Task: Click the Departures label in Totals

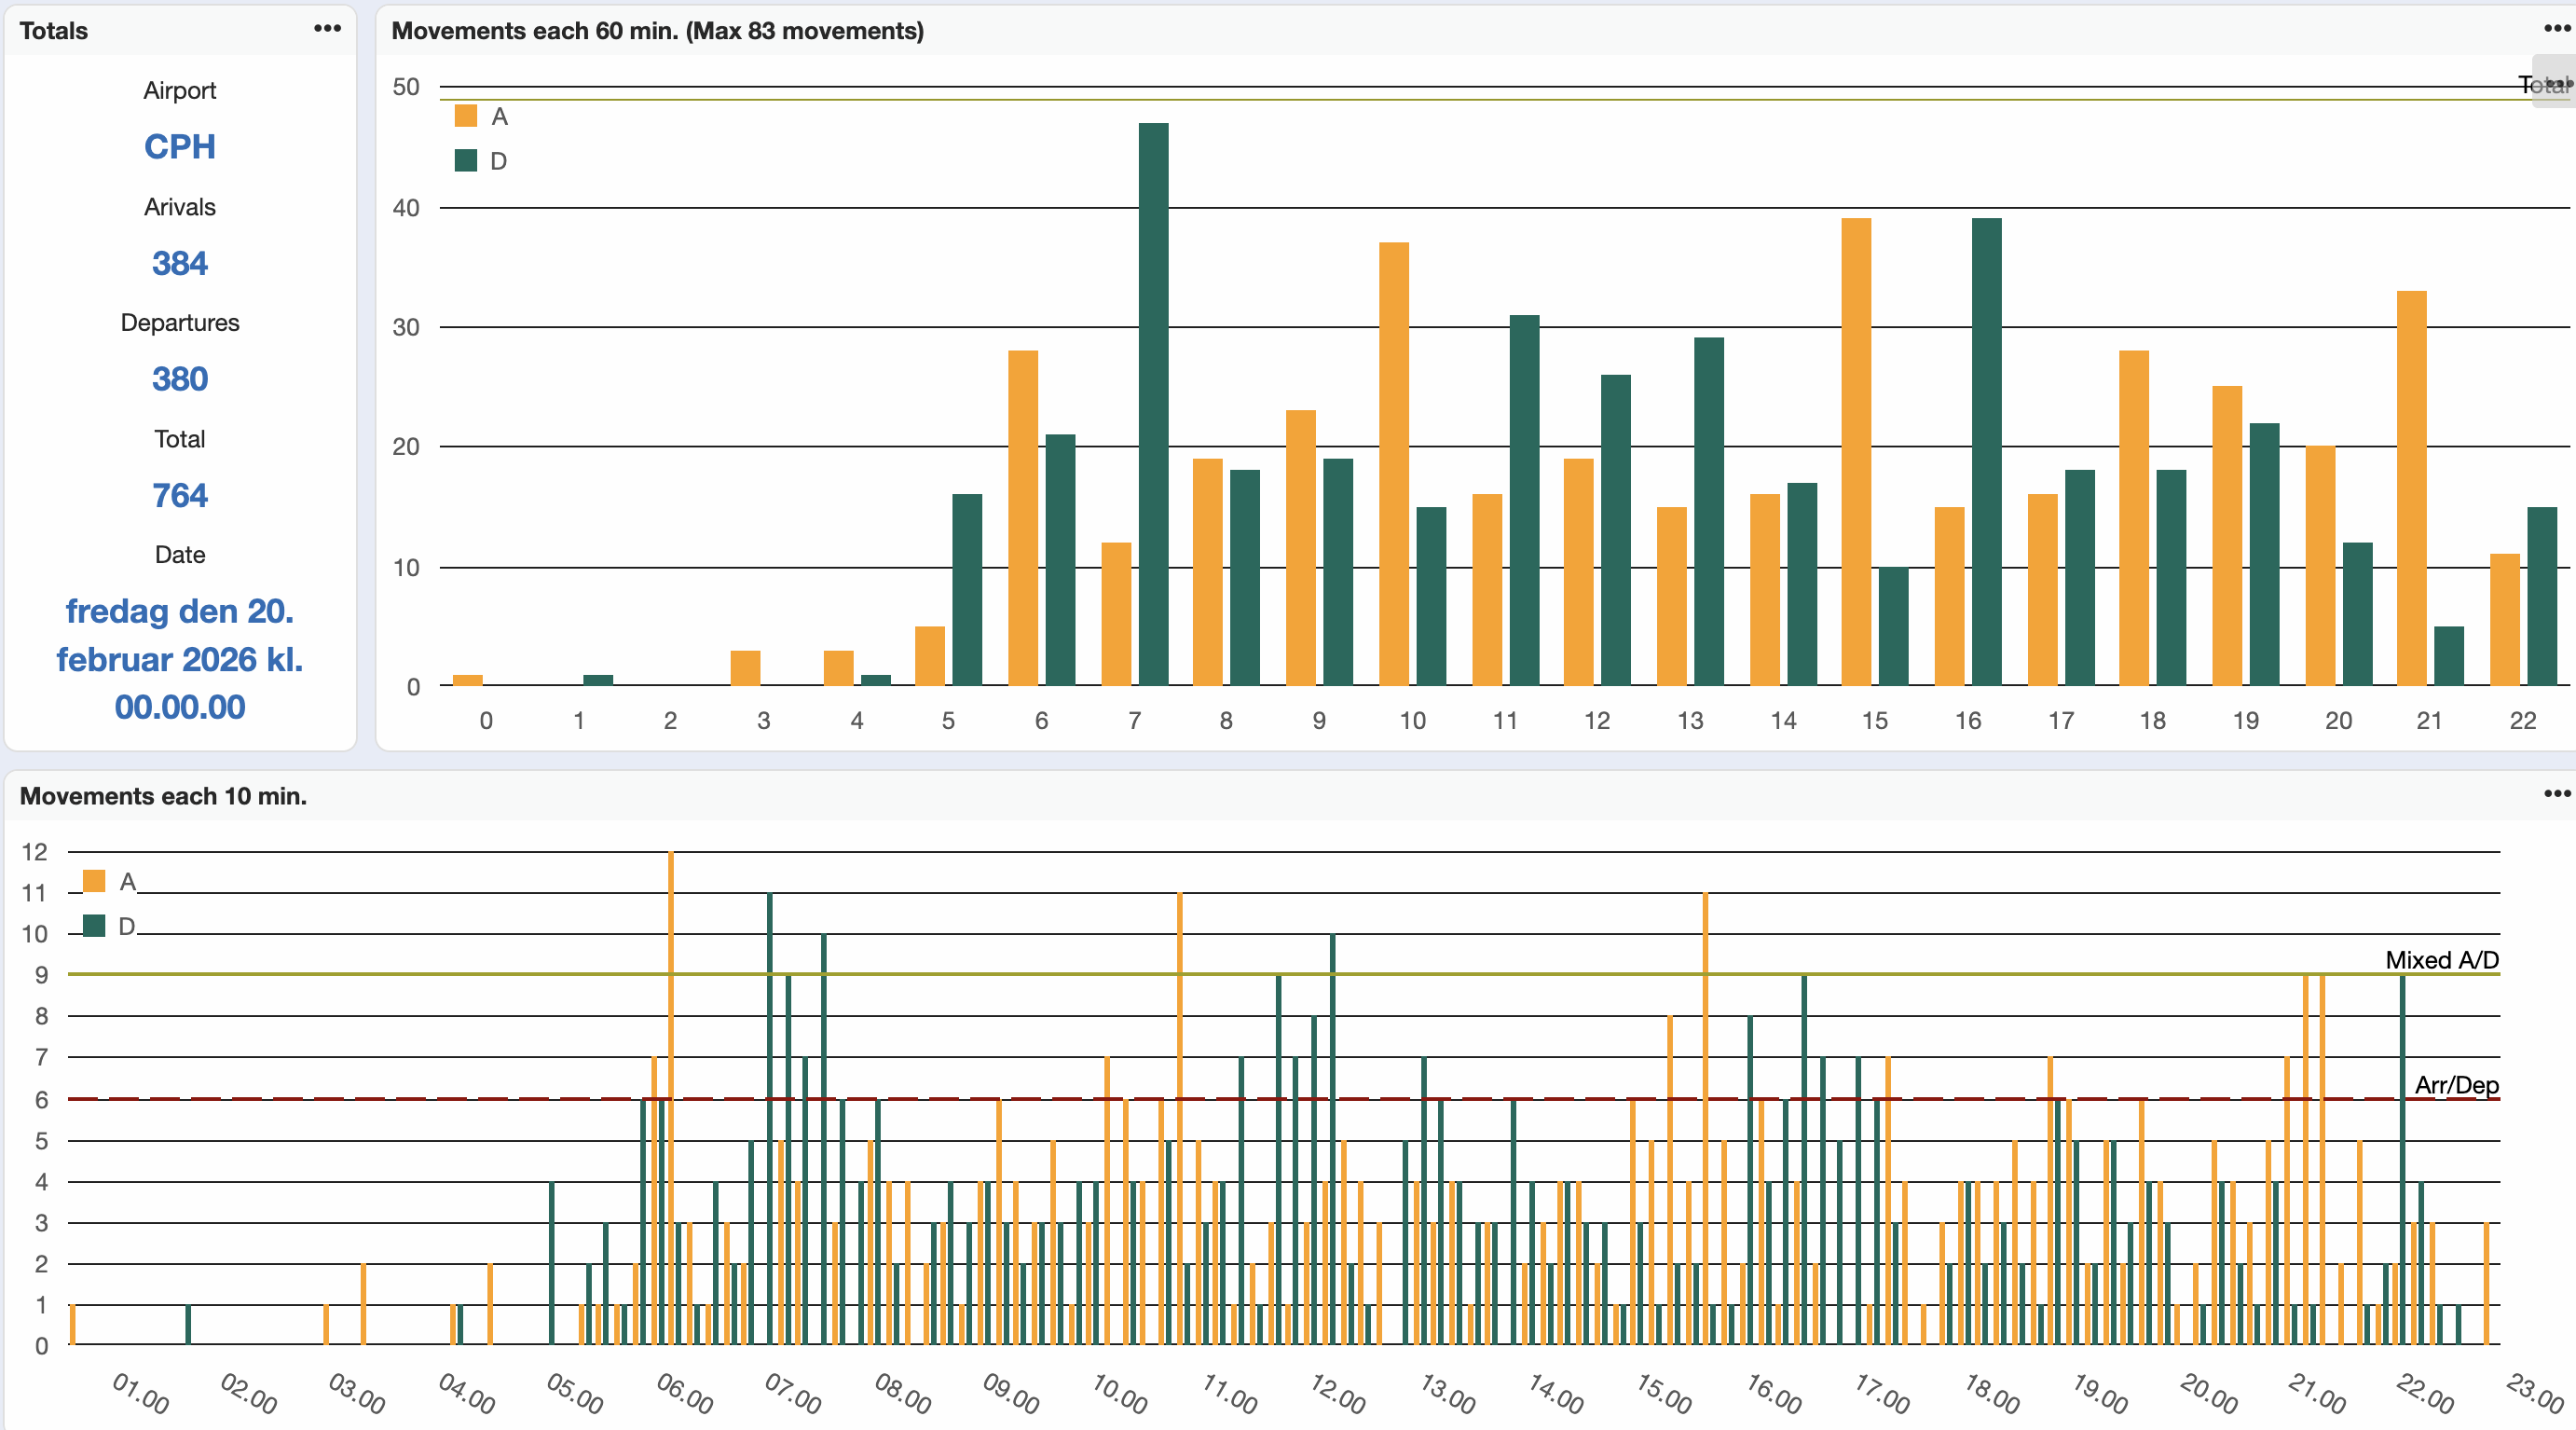Action: pyautogui.click(x=180, y=323)
